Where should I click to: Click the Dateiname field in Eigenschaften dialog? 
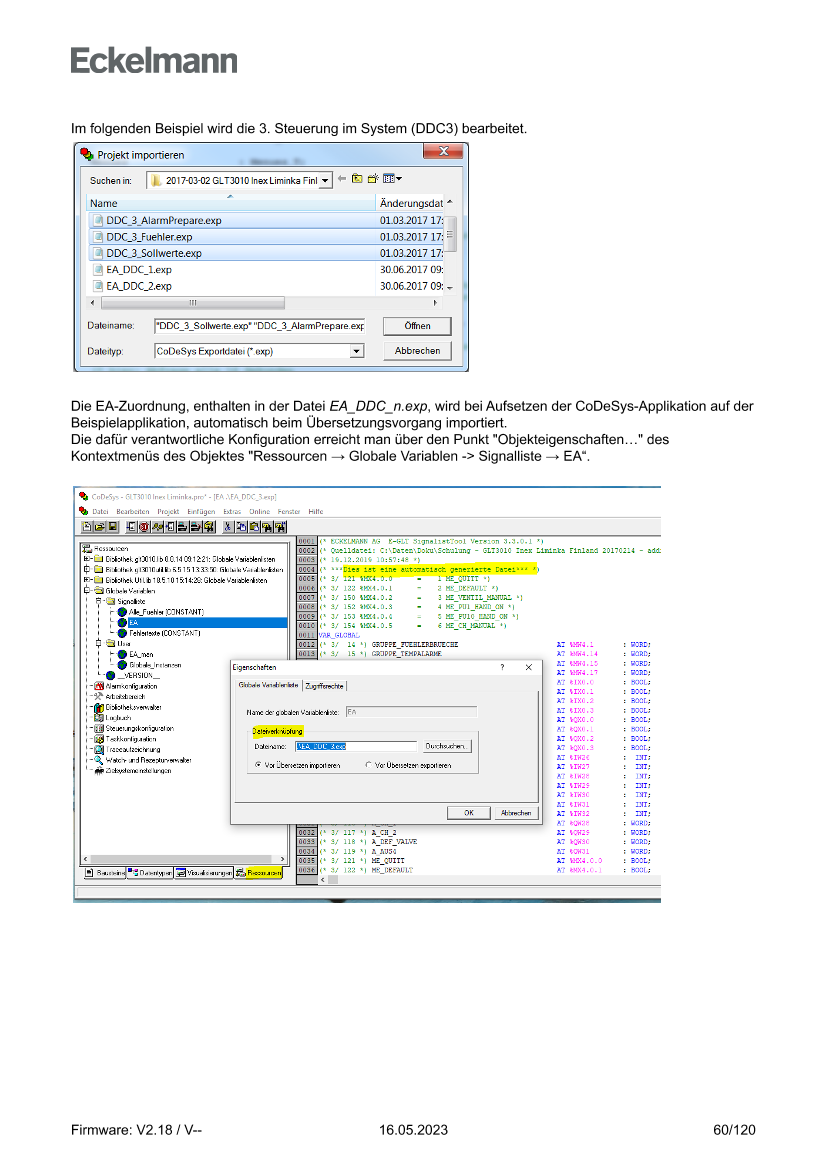tap(356, 746)
